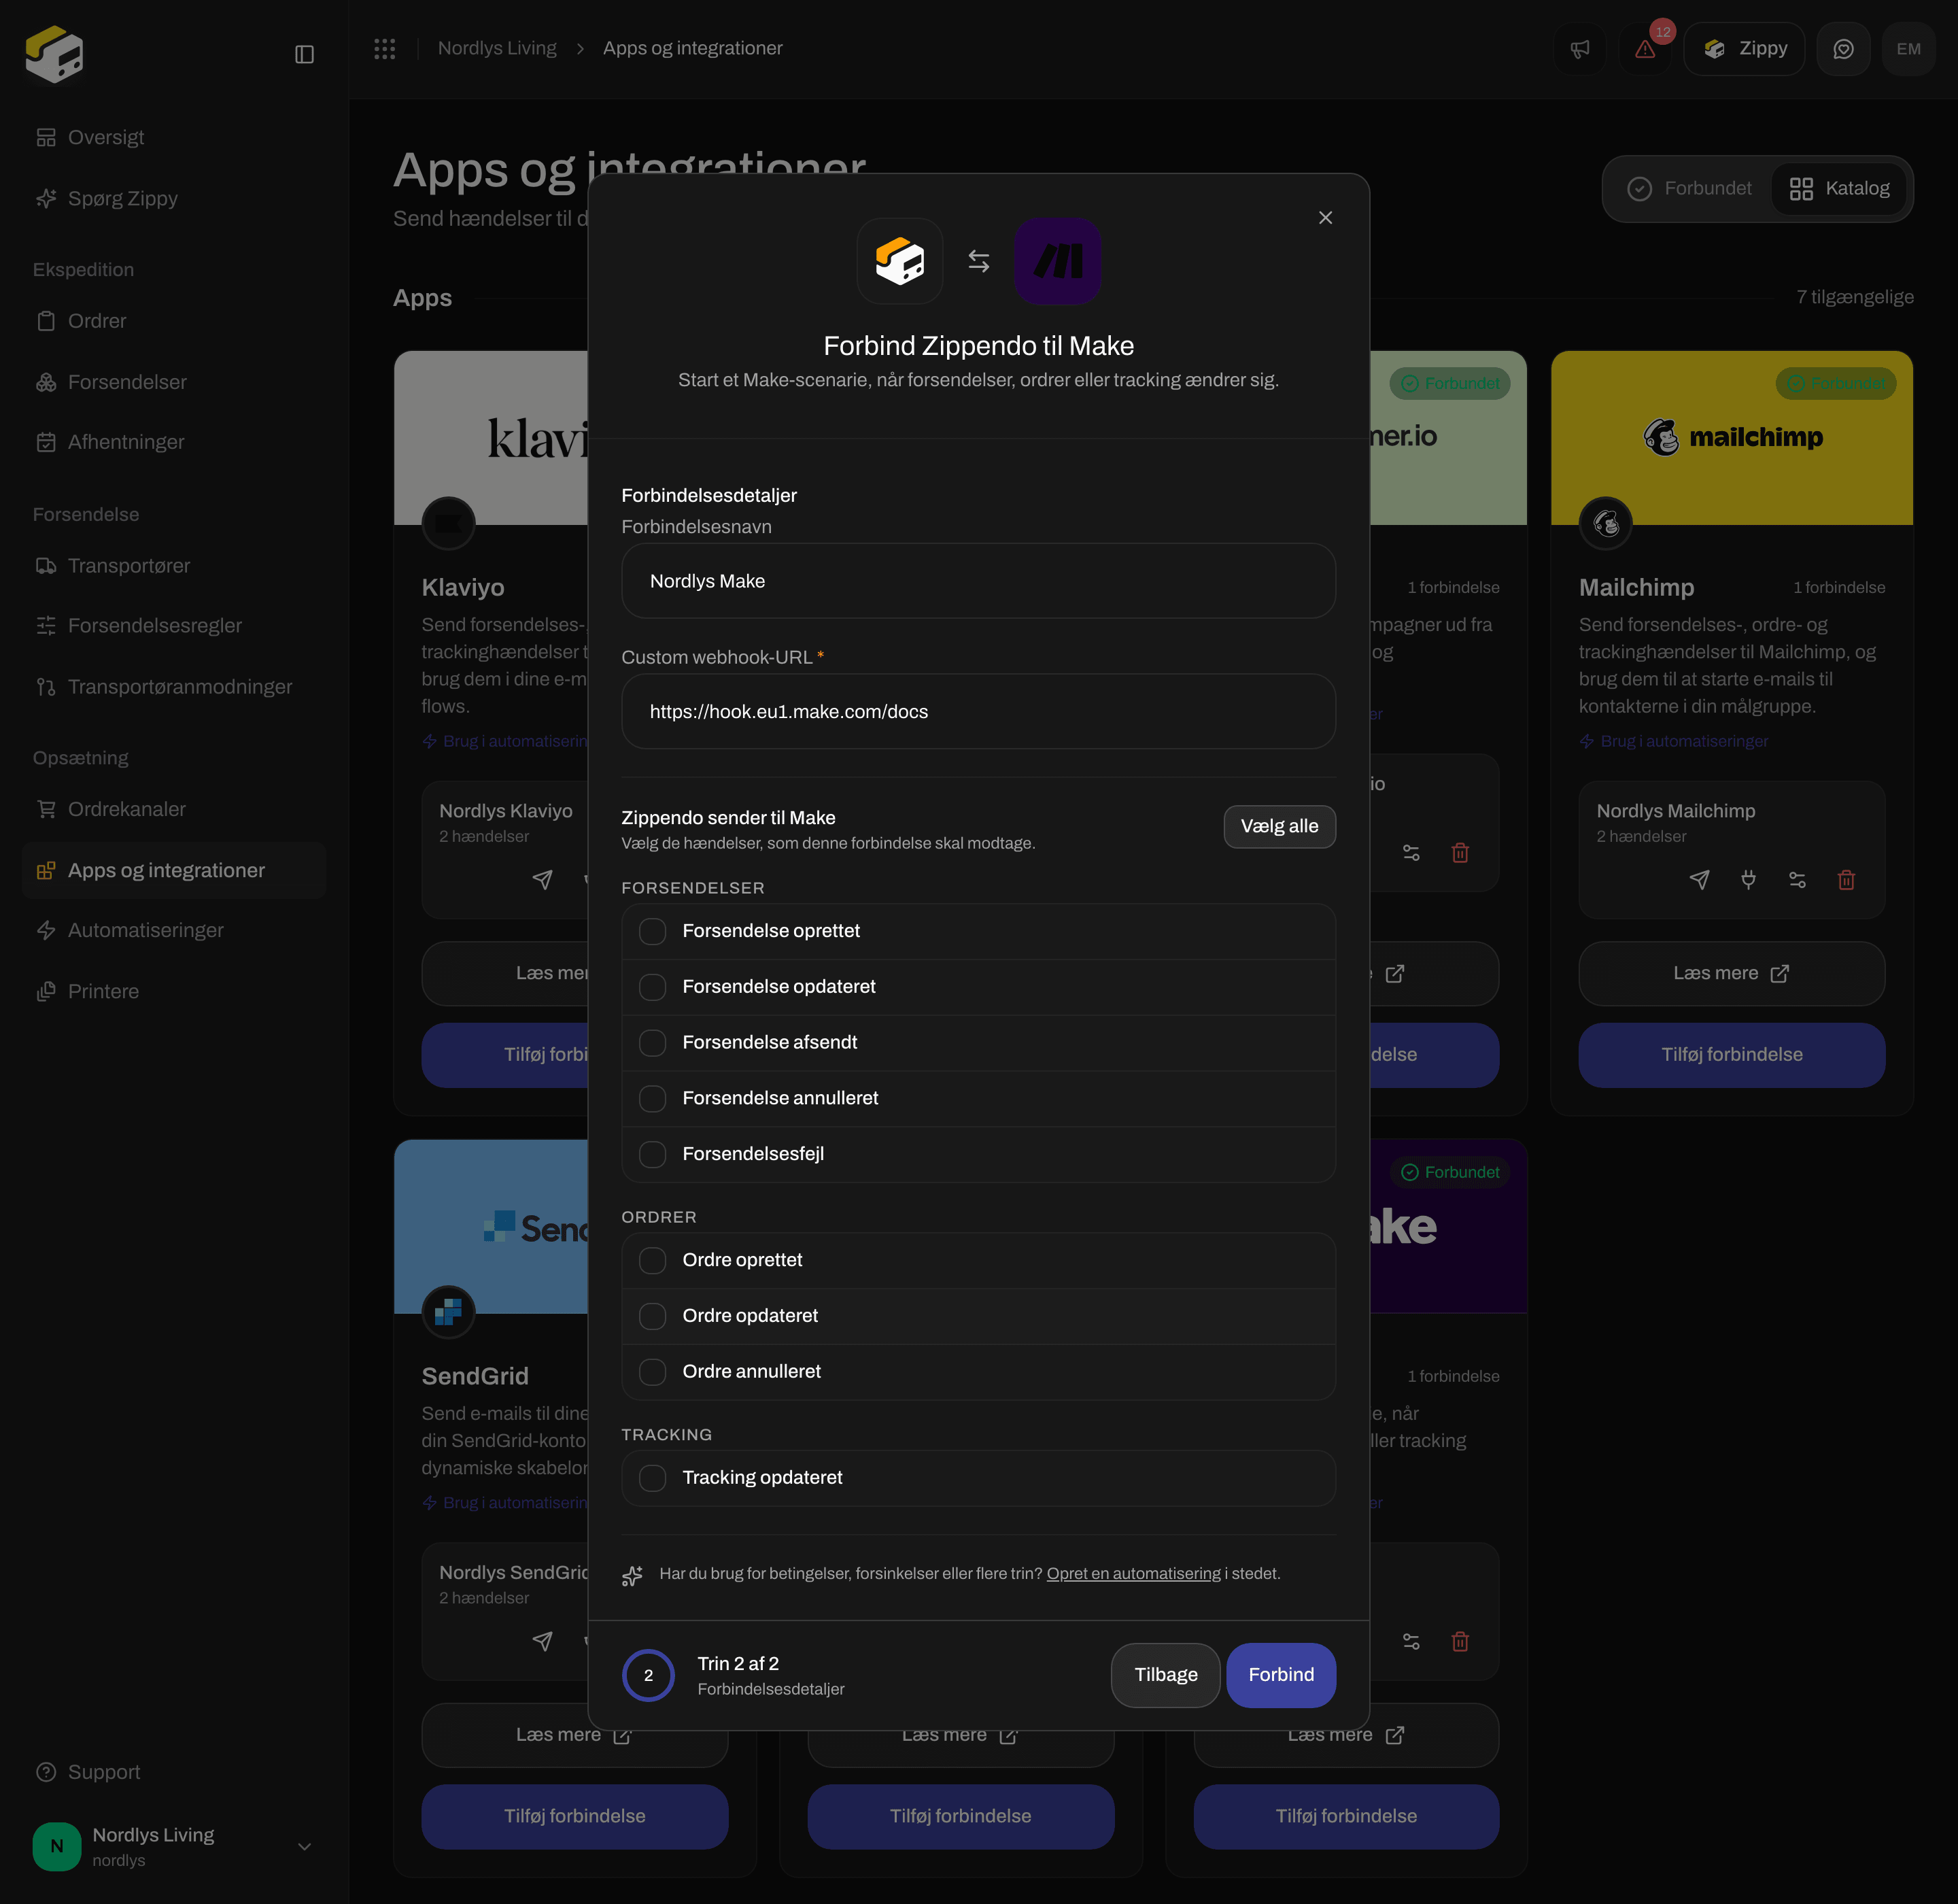Open alerts warning icon with 12 badge
1958x1904 pixels.
click(1645, 48)
